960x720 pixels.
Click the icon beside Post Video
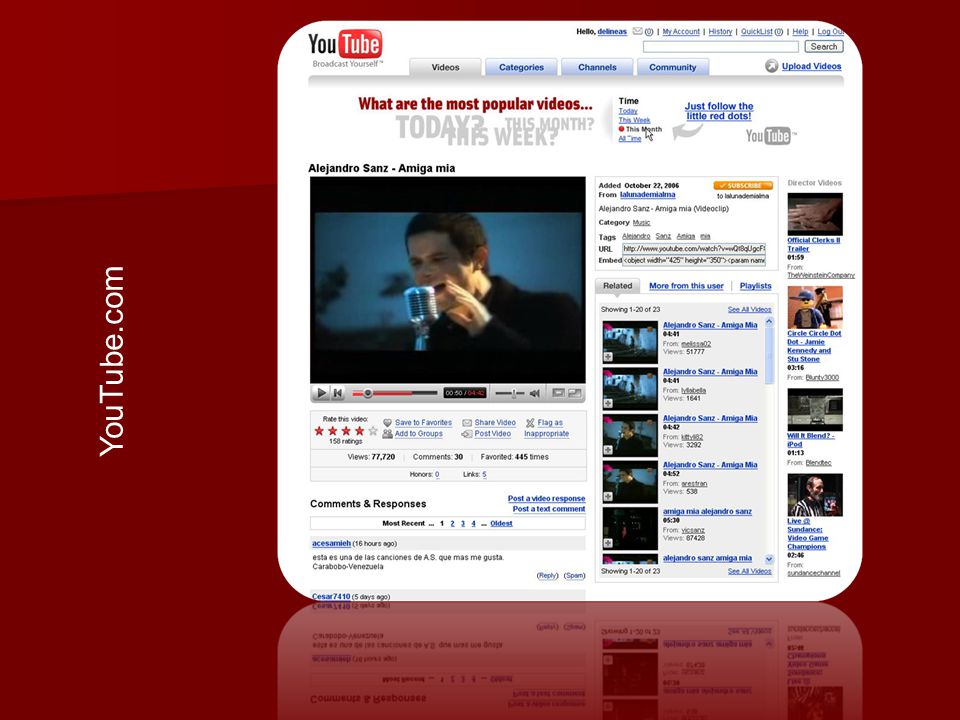pos(467,433)
